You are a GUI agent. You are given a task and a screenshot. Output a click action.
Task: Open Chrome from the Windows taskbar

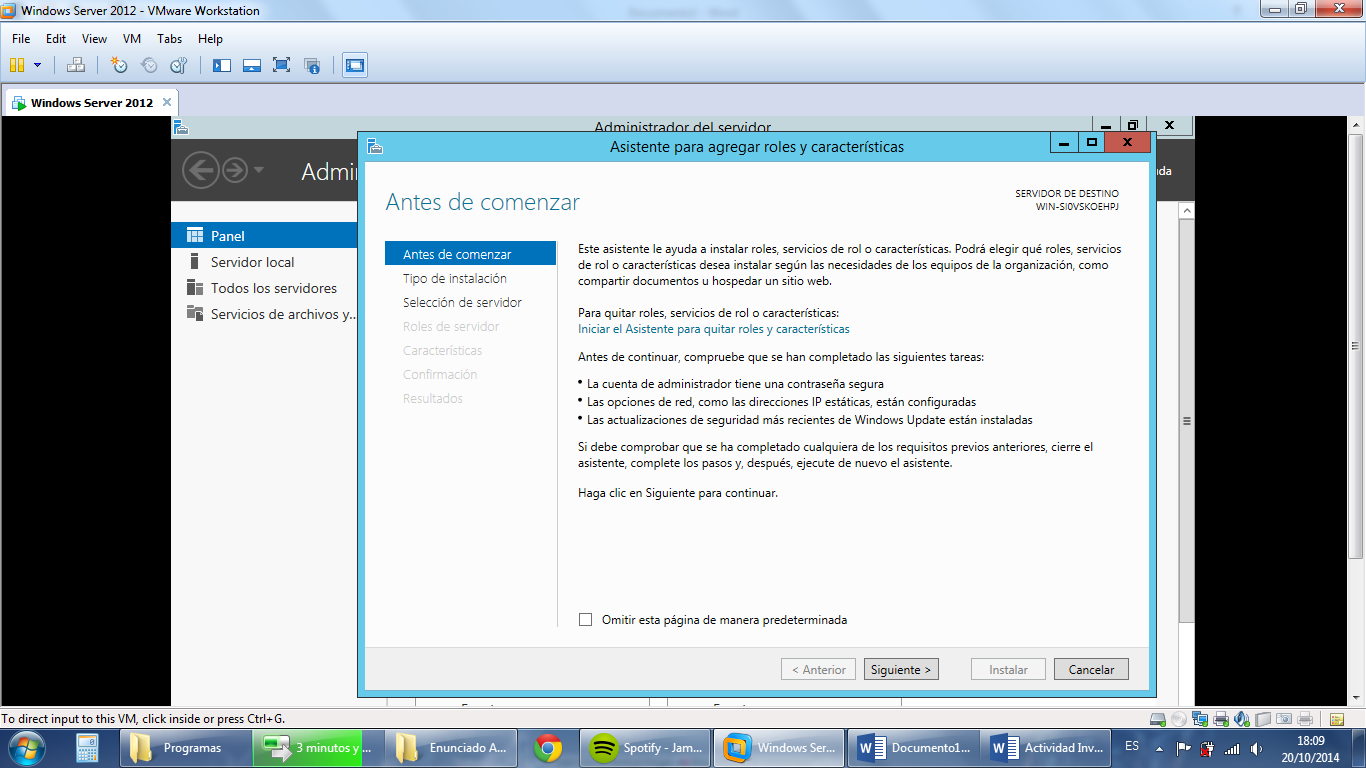[x=547, y=748]
